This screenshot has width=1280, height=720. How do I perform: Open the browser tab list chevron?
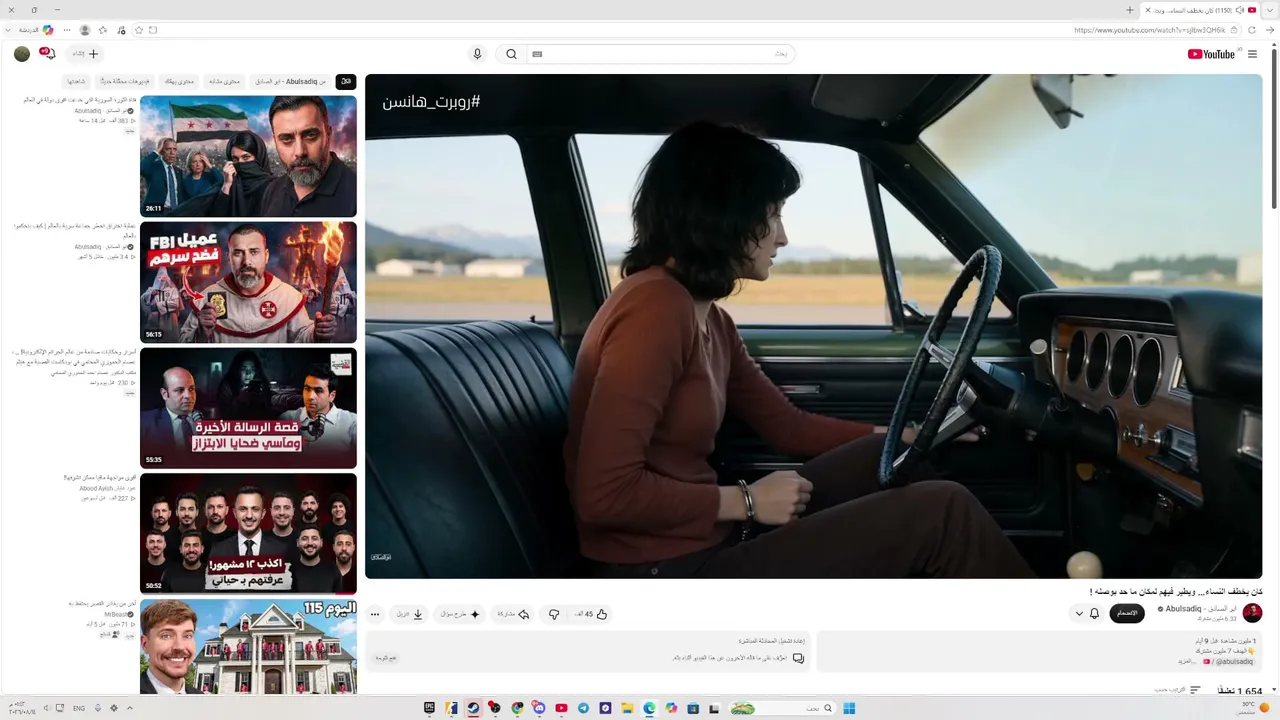(x=1271, y=10)
